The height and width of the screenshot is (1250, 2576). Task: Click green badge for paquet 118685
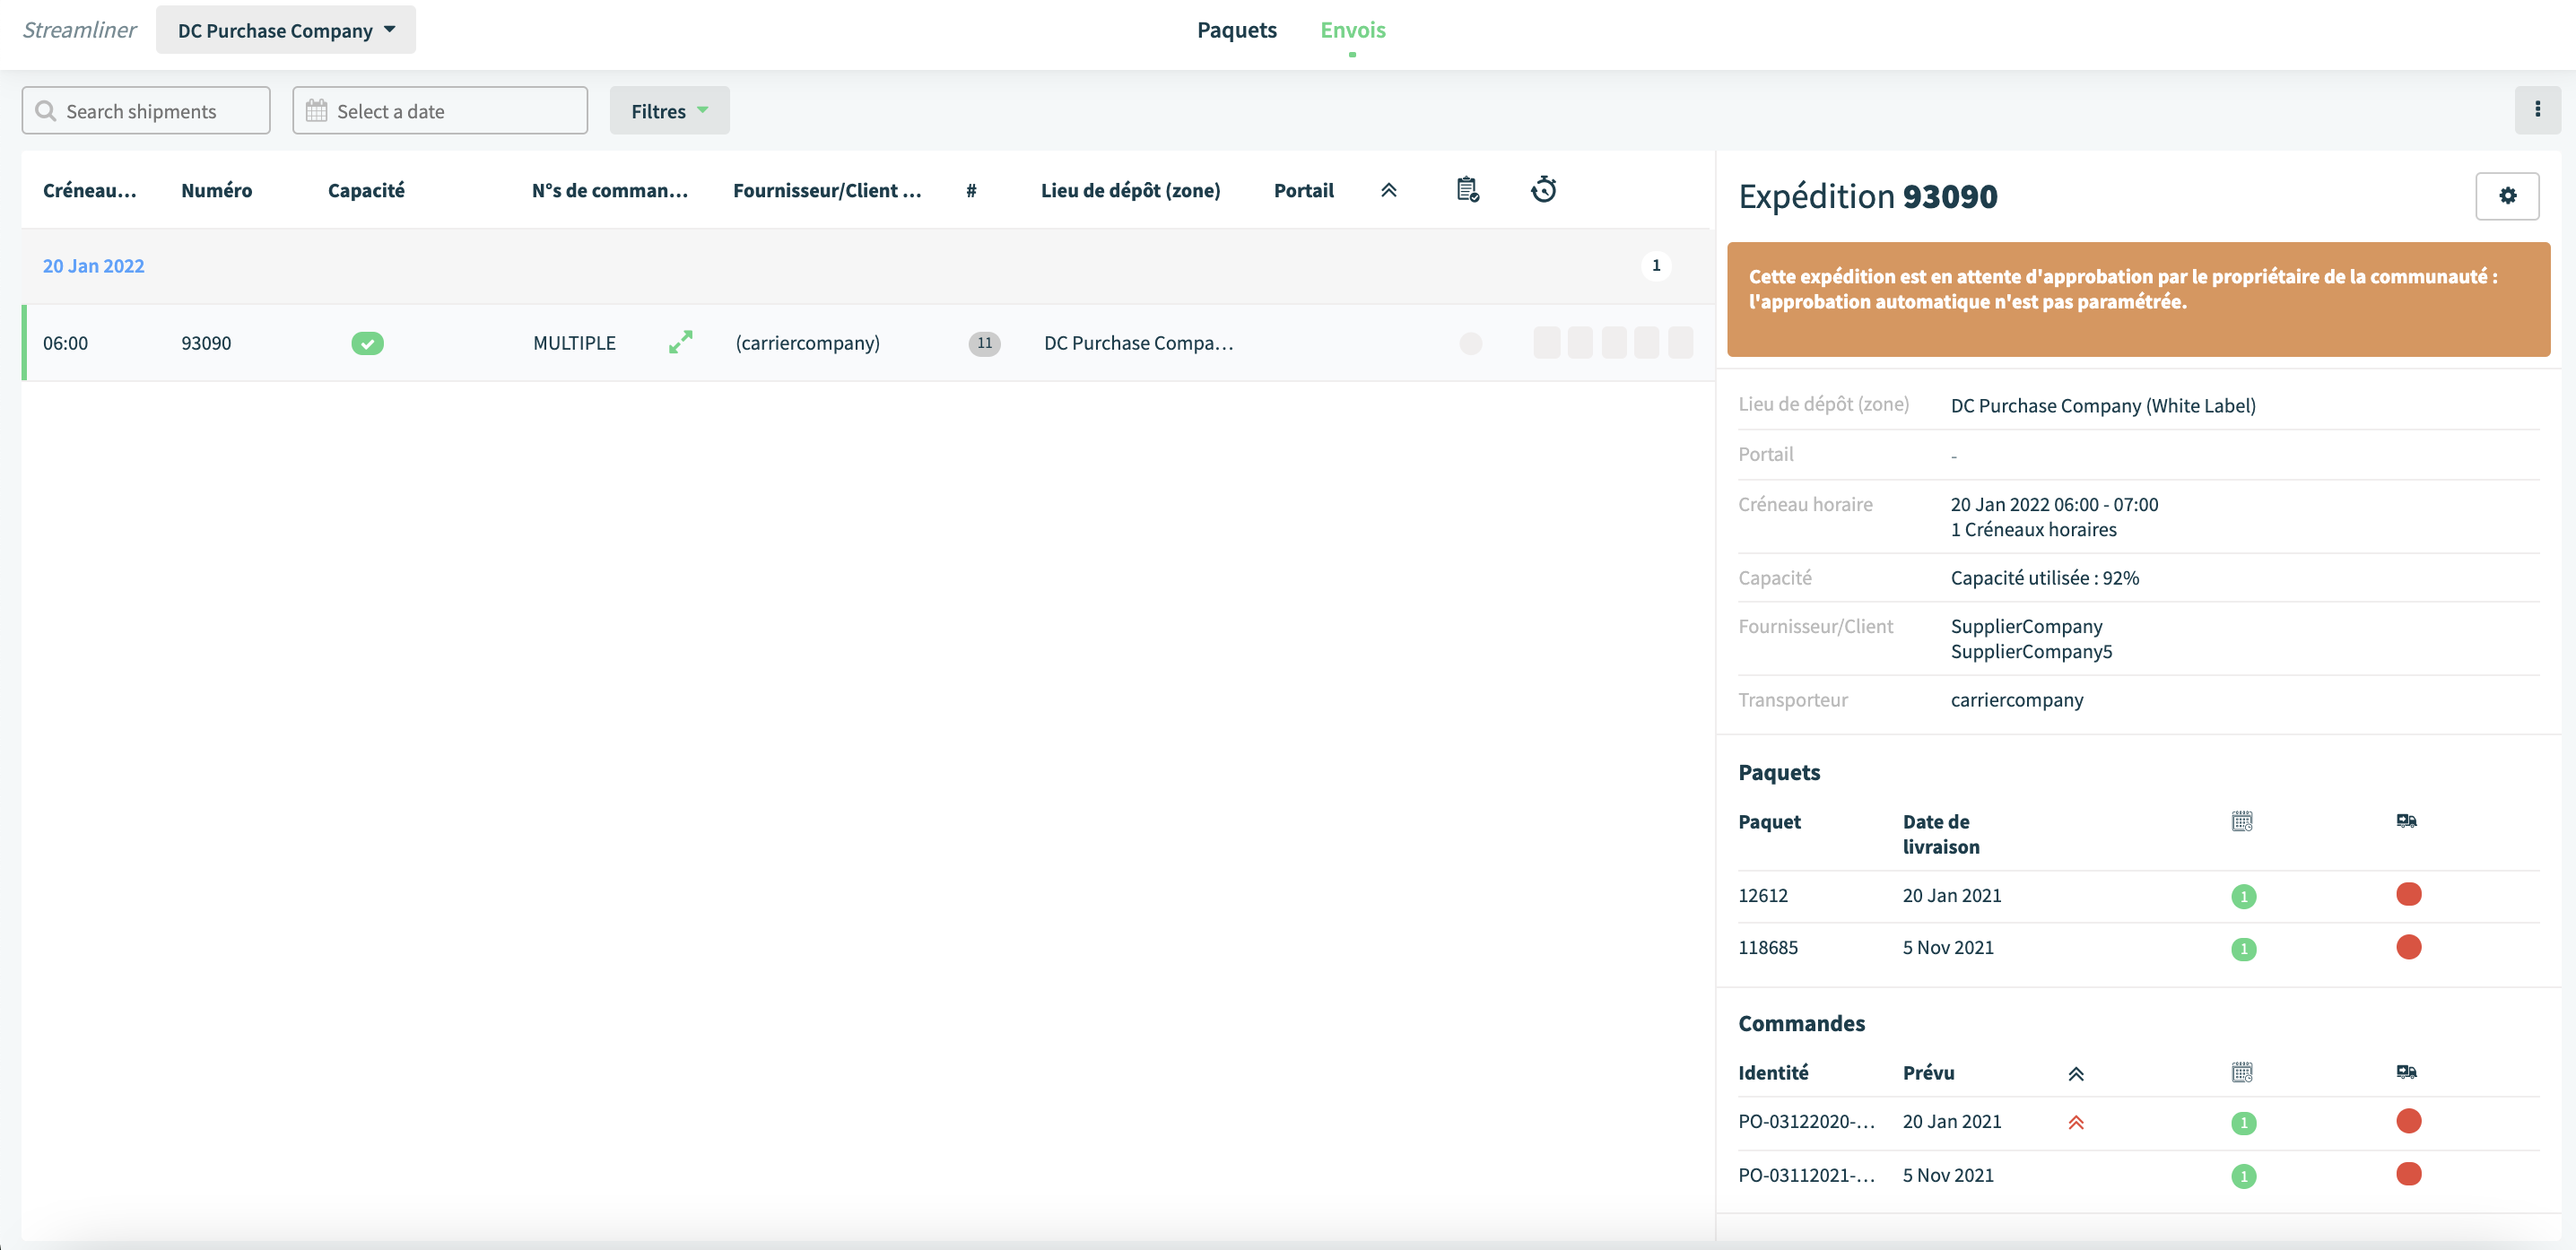click(2243, 948)
